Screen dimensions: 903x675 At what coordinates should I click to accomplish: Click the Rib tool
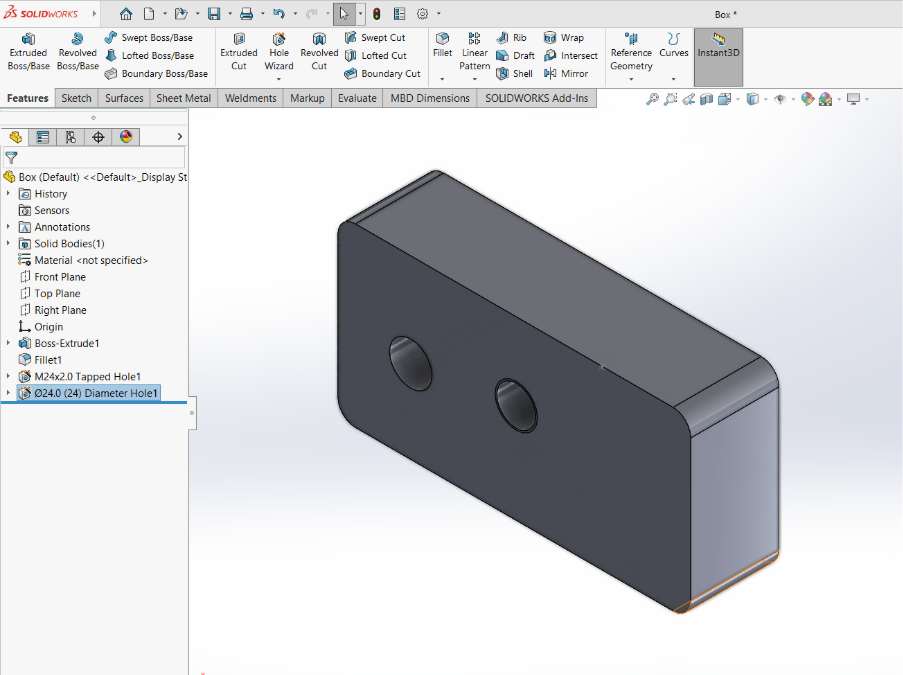[x=511, y=37]
